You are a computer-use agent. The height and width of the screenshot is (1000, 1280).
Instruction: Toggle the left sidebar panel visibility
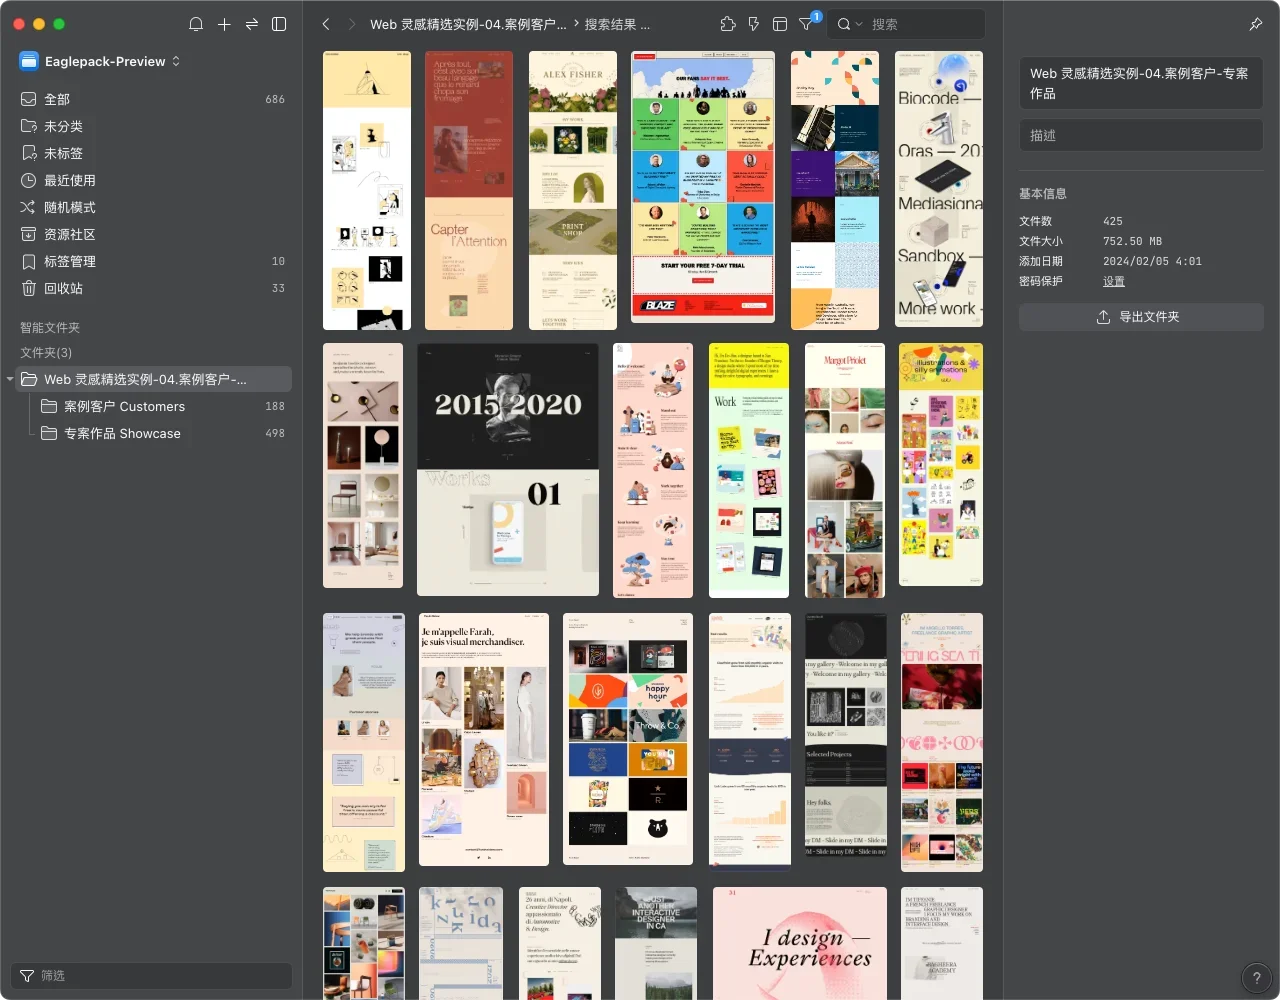click(280, 24)
